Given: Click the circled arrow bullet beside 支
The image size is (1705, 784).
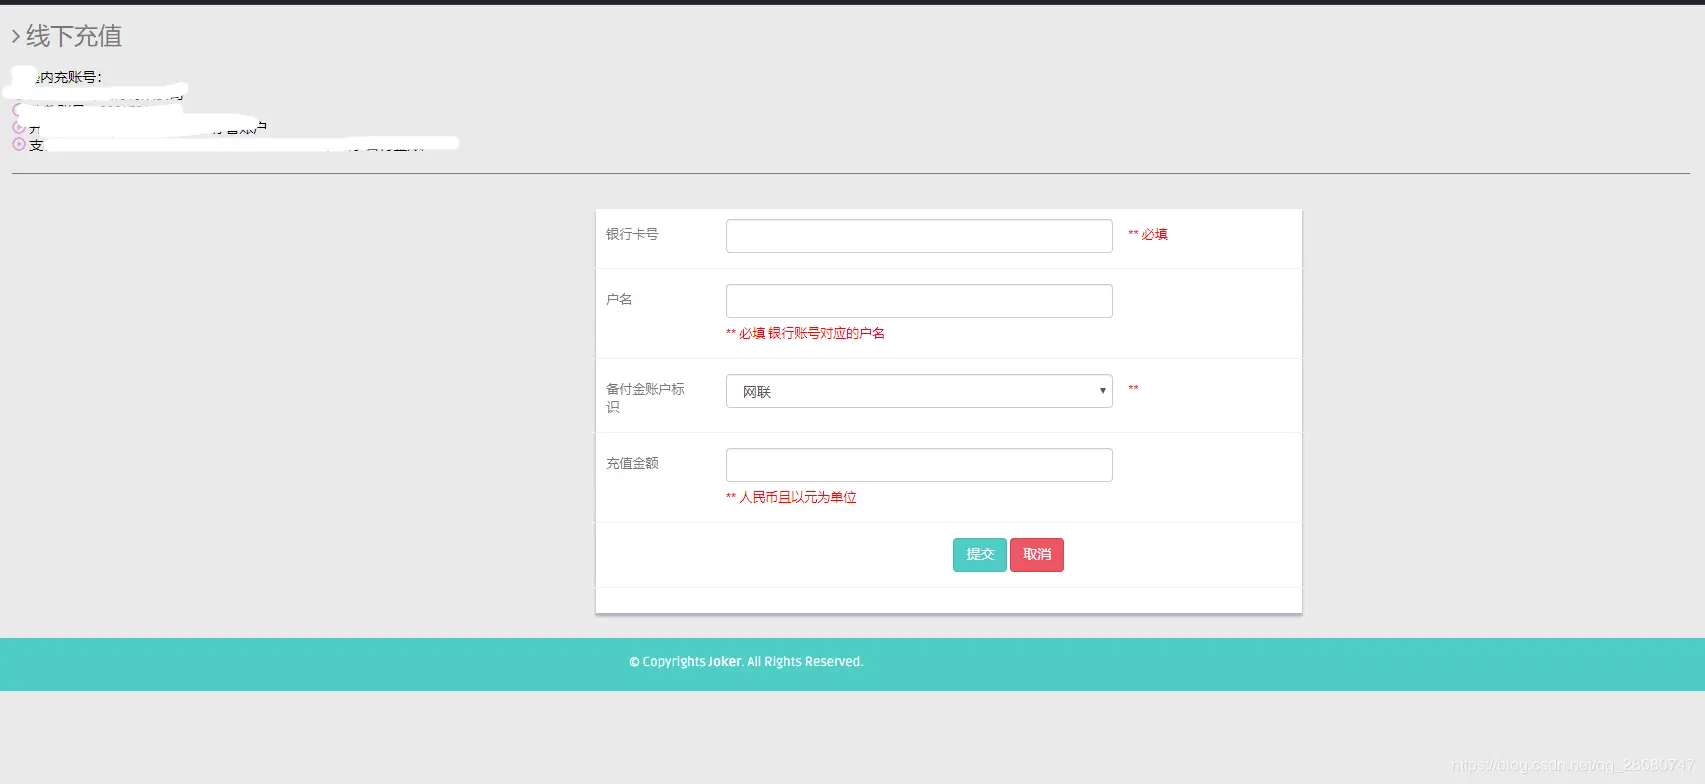Looking at the screenshot, I should (x=19, y=144).
